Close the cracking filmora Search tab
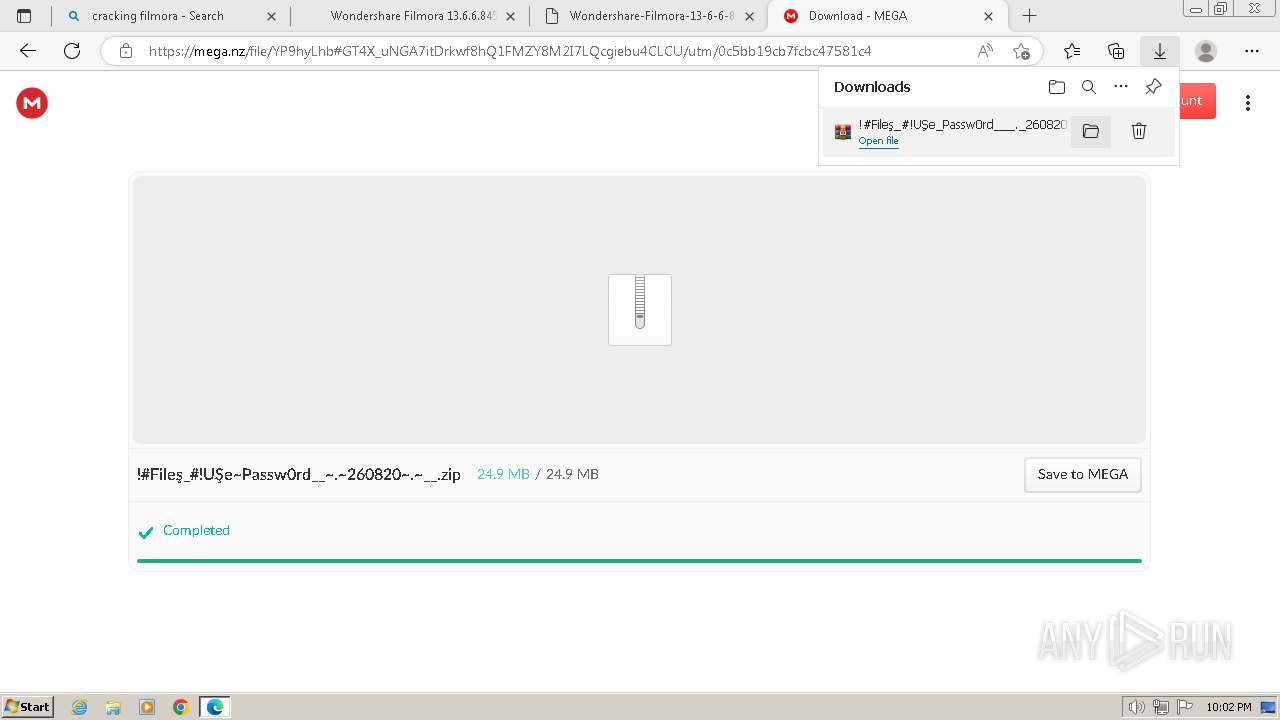The height and width of the screenshot is (720, 1280). pyautogui.click(x=271, y=16)
